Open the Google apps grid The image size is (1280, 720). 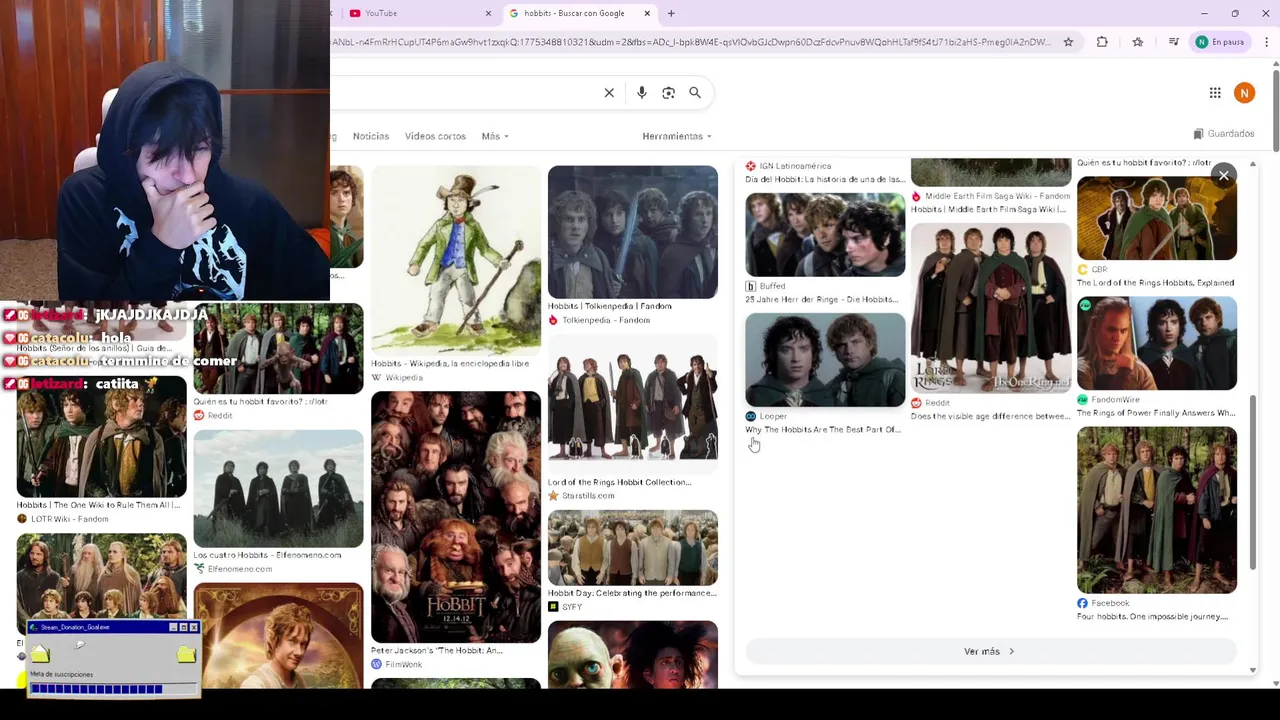pyautogui.click(x=1215, y=93)
